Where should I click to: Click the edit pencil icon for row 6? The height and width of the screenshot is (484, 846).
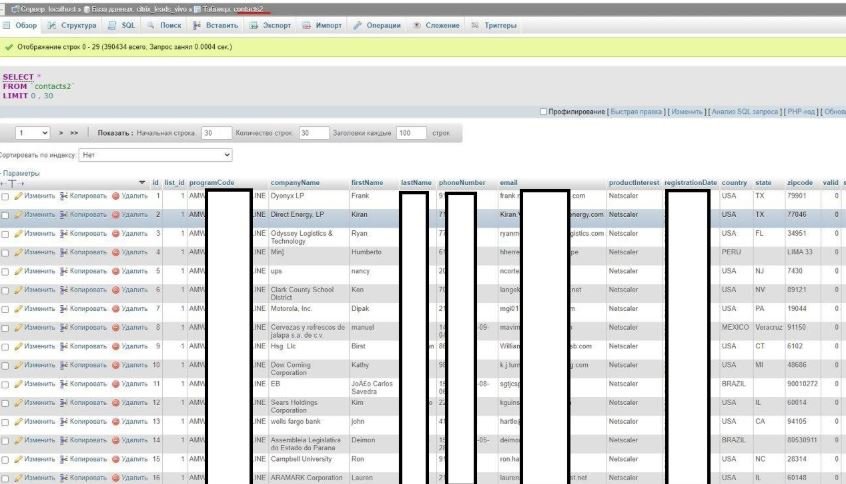click(x=18, y=290)
